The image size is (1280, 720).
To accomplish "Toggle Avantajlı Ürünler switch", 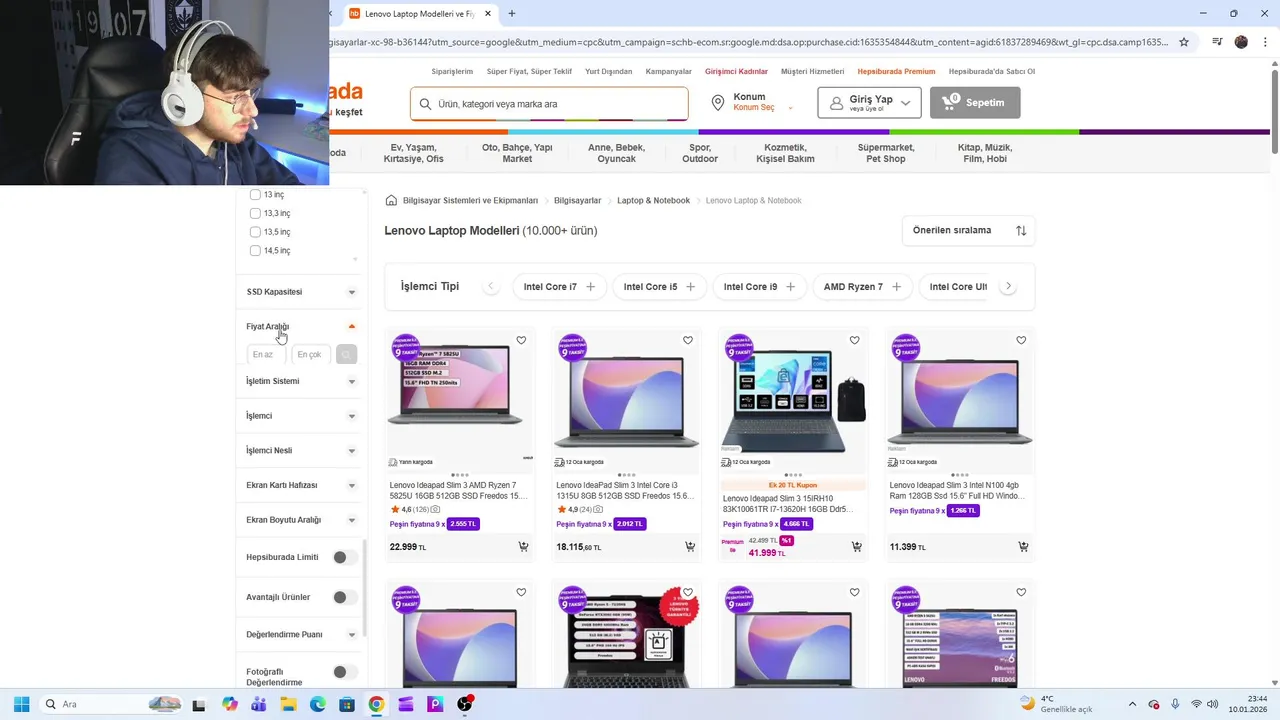I will 344,597.
